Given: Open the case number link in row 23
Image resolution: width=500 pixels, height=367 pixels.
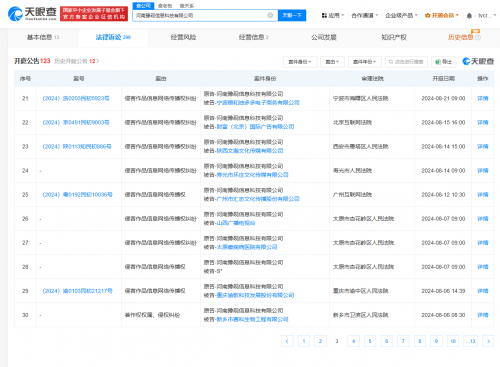Looking at the screenshot, I should [x=77, y=146].
